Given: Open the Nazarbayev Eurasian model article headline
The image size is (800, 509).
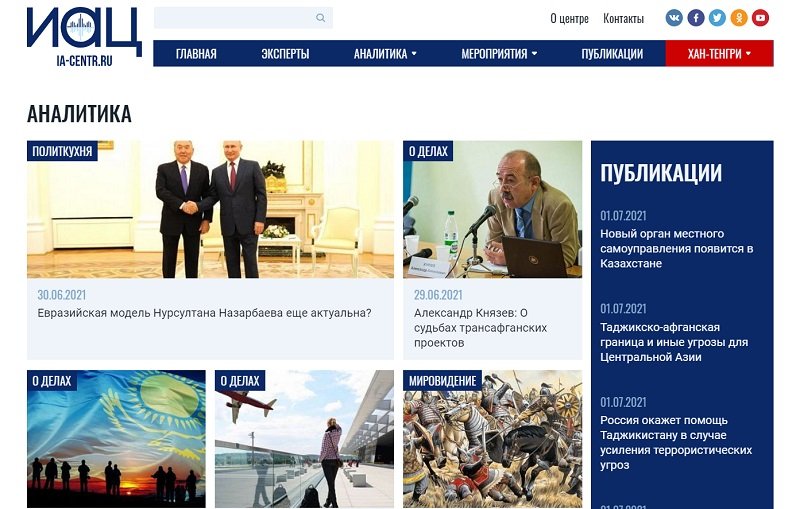Looking at the screenshot, I should click(x=204, y=313).
